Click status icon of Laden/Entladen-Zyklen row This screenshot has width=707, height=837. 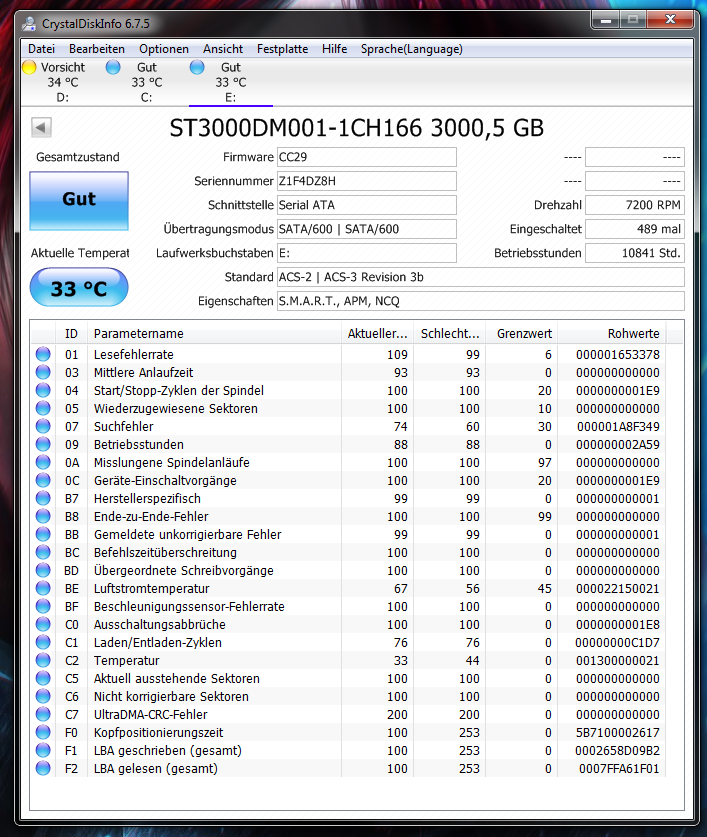(43, 642)
